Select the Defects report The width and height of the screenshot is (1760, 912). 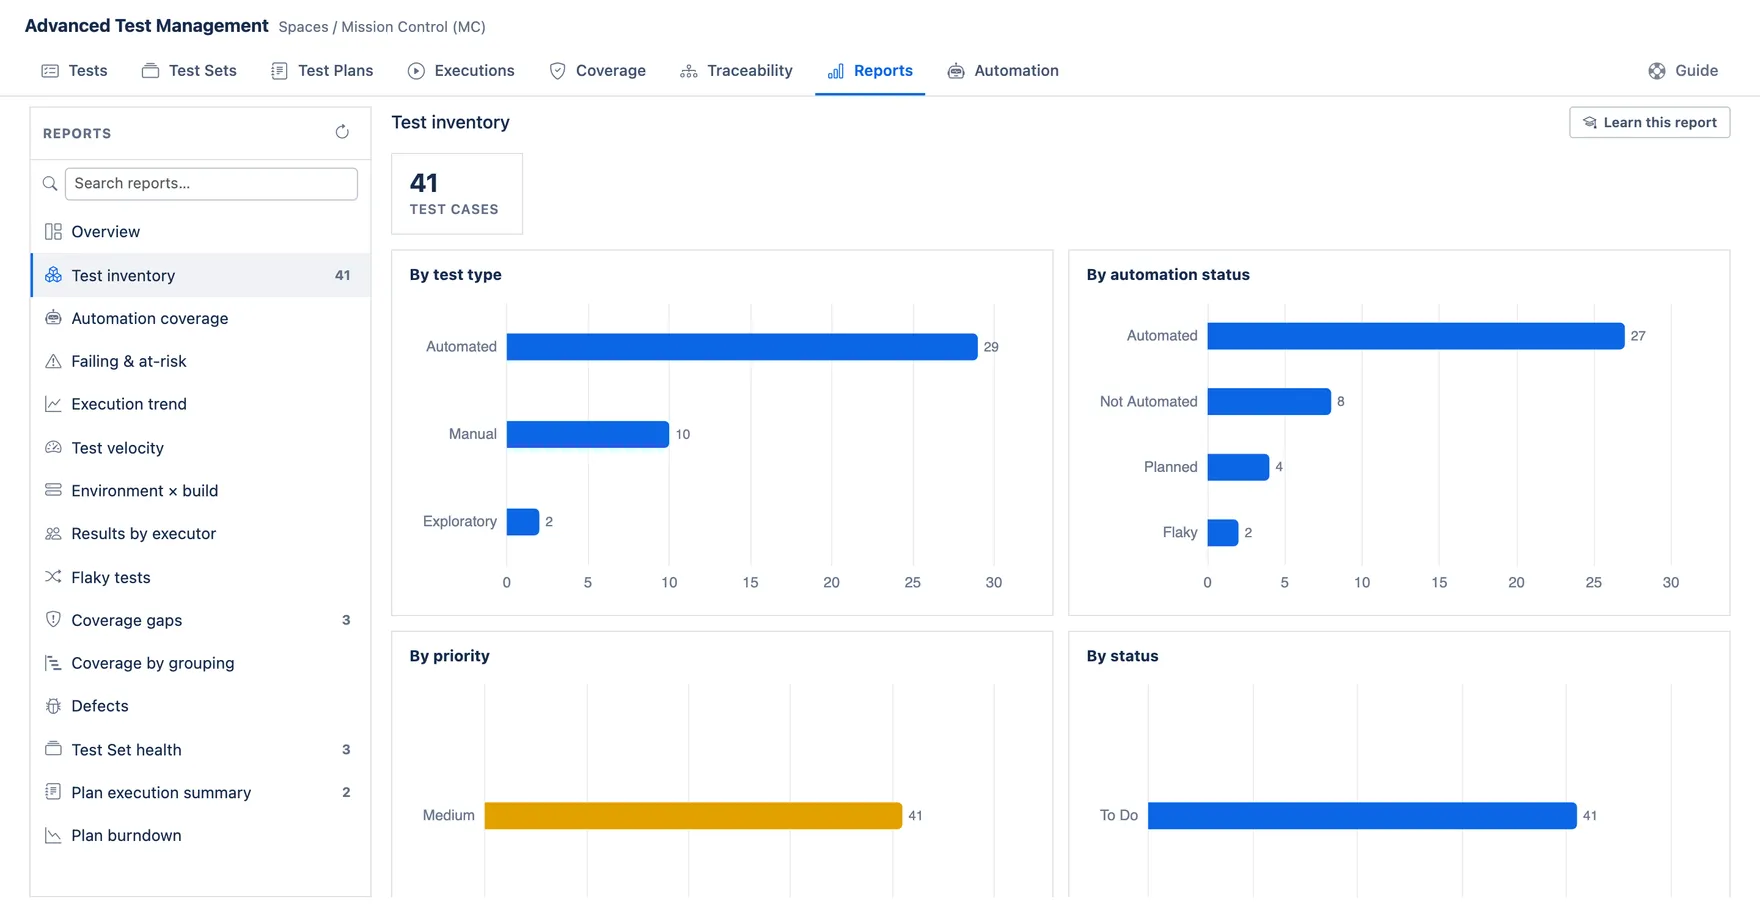point(201,706)
